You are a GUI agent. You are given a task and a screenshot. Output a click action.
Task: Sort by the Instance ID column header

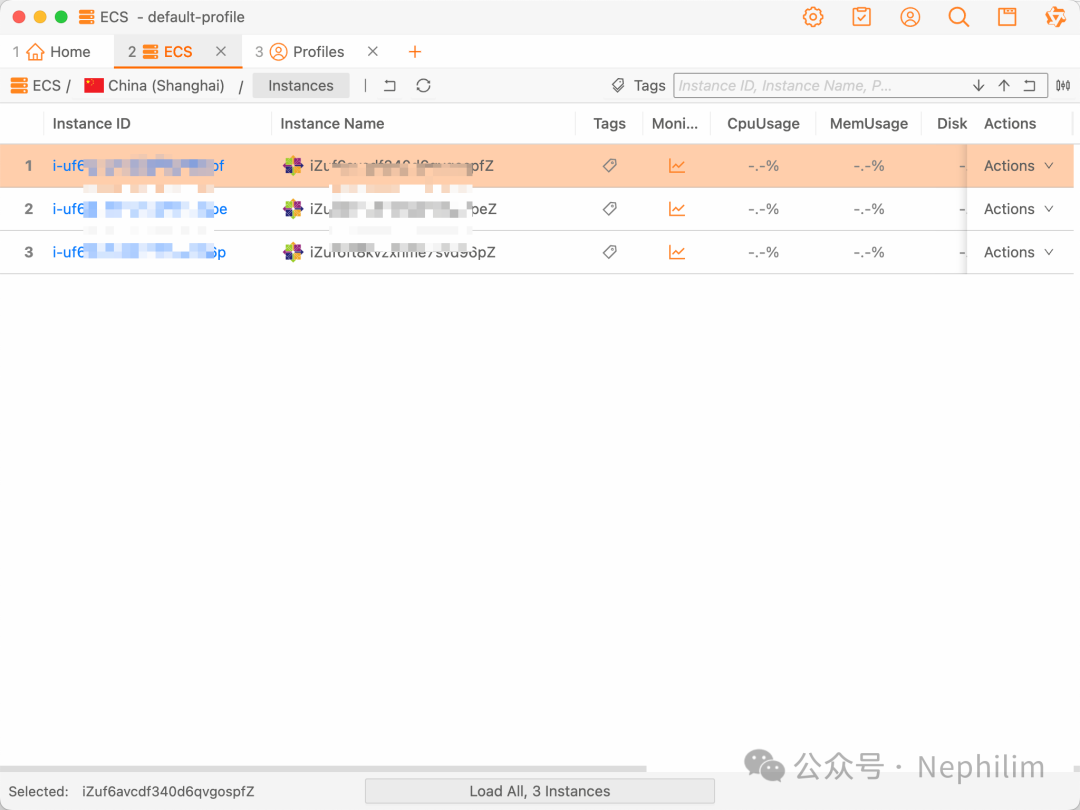tap(92, 123)
